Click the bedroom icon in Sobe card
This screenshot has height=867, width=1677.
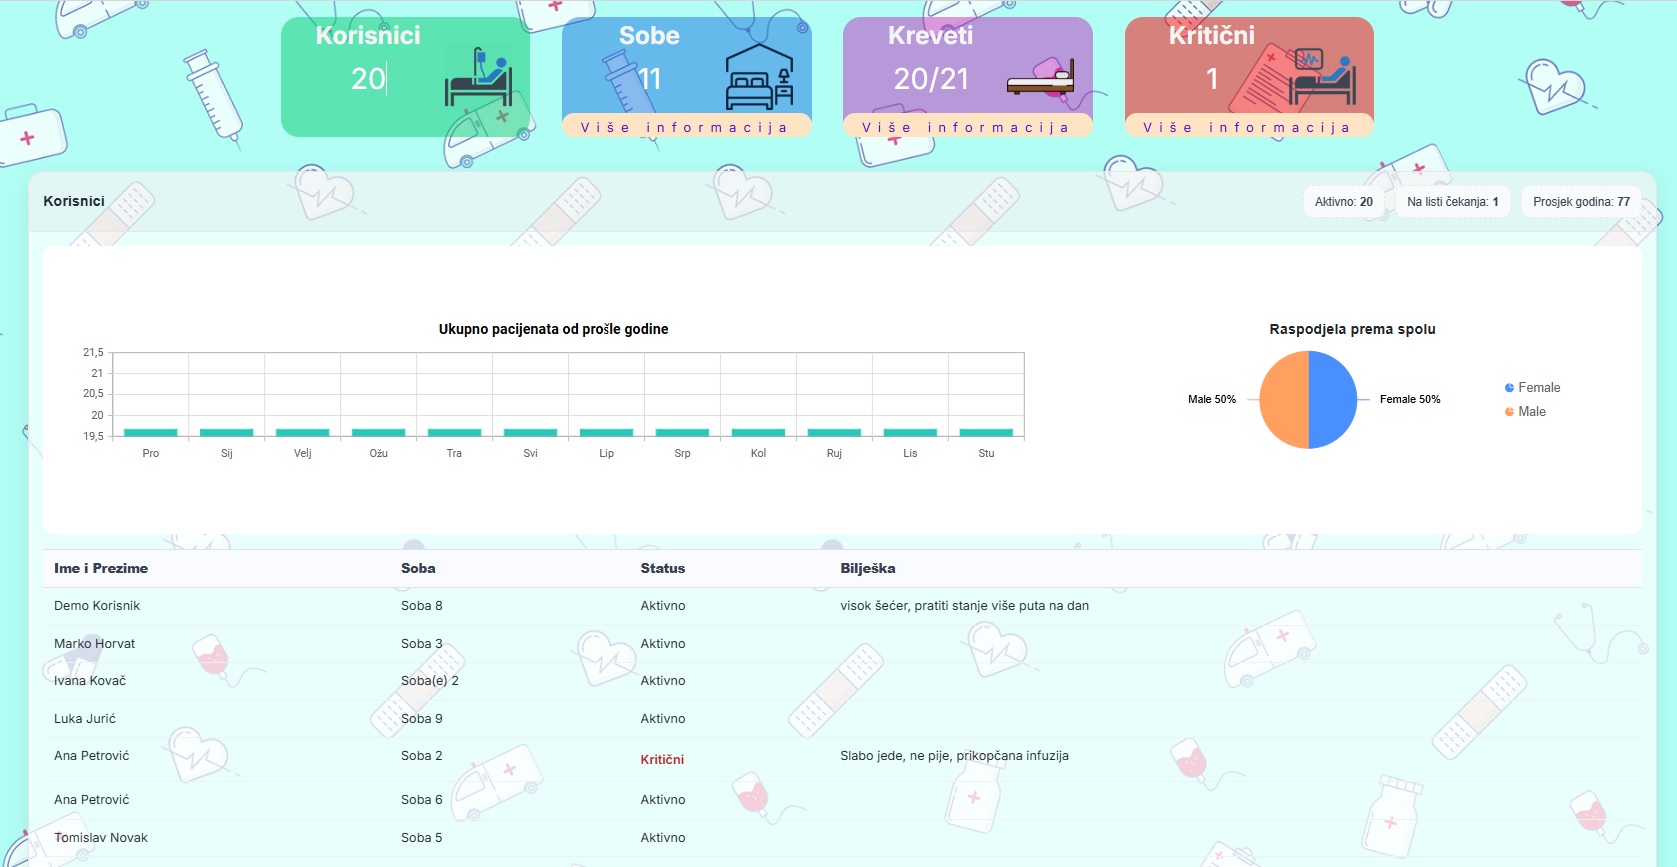759,78
